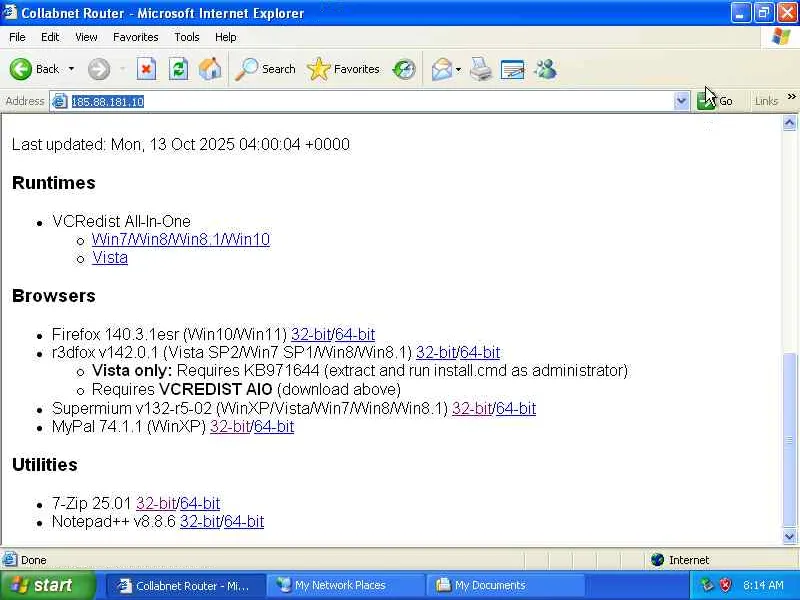Open the History clock icon
Image resolution: width=800 pixels, height=600 pixels.
pos(404,69)
